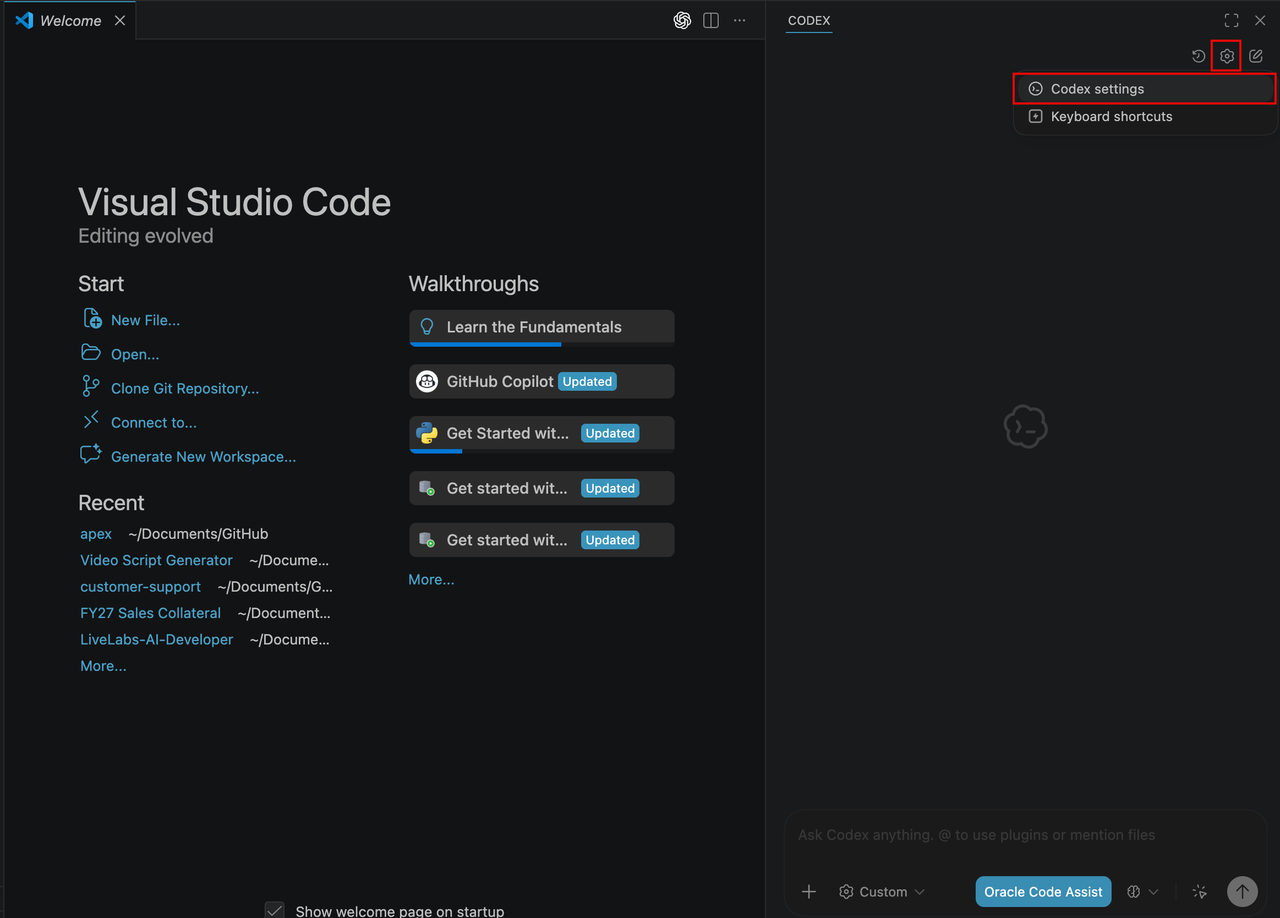Click the Oracle Code Assist button
The image size is (1280, 918).
(x=1043, y=892)
